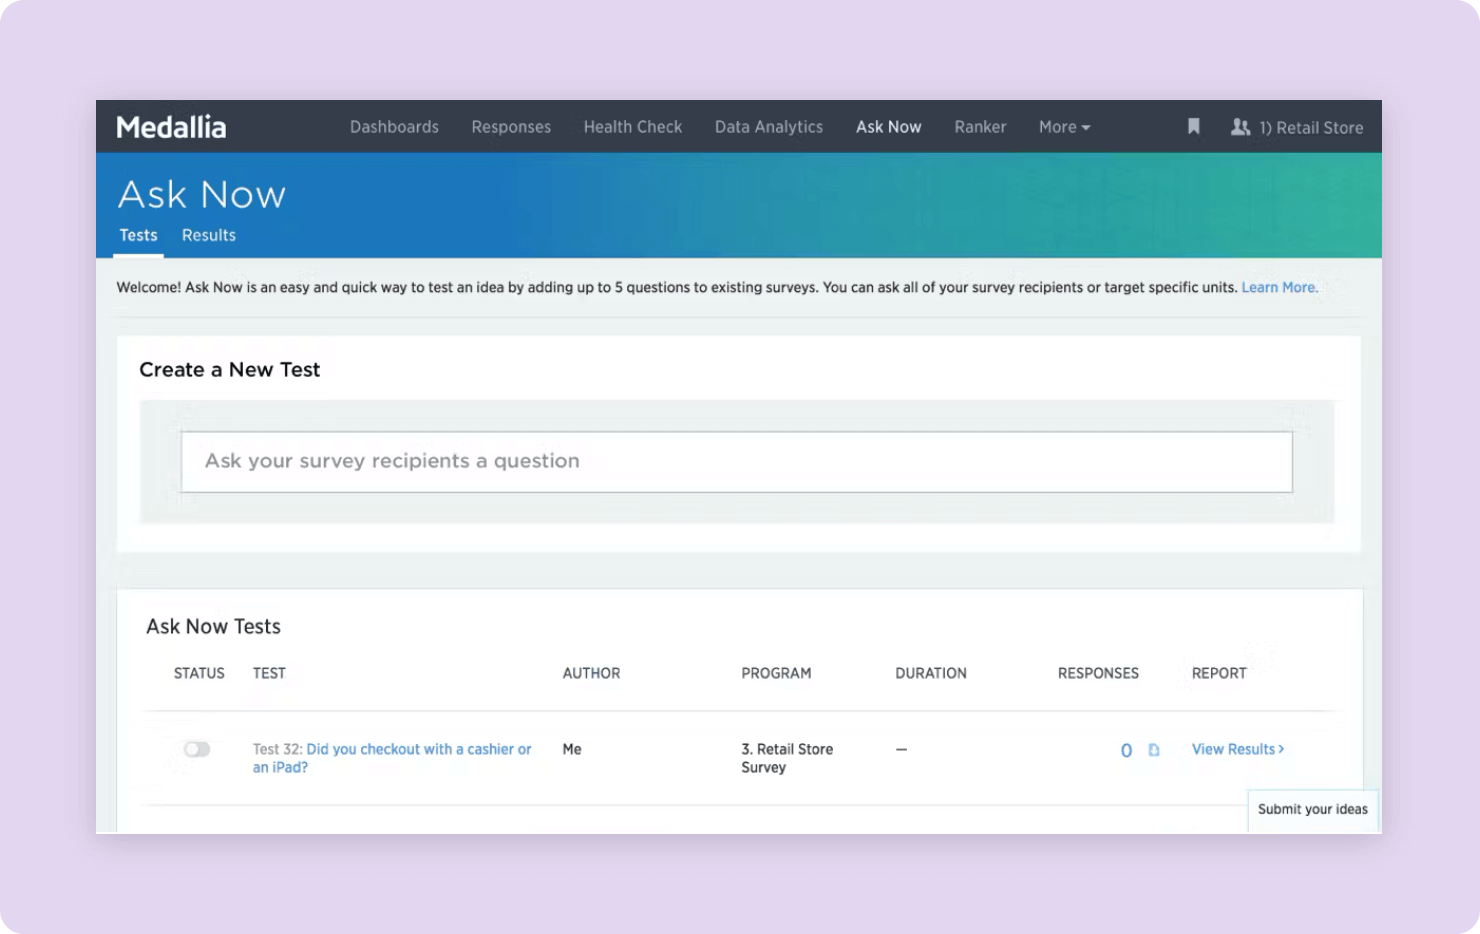Click the users icon beside Retail Store

click(1240, 127)
